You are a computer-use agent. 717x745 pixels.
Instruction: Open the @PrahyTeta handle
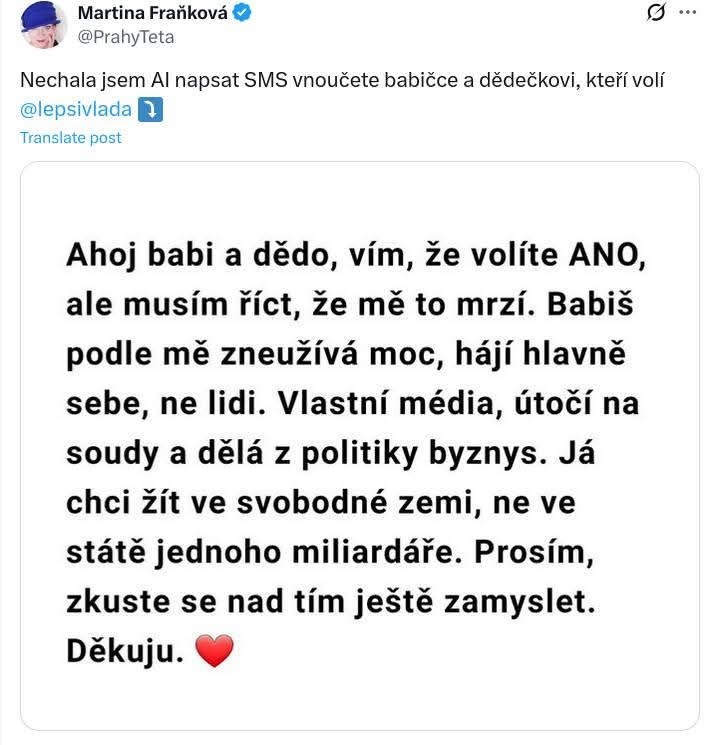point(126,37)
